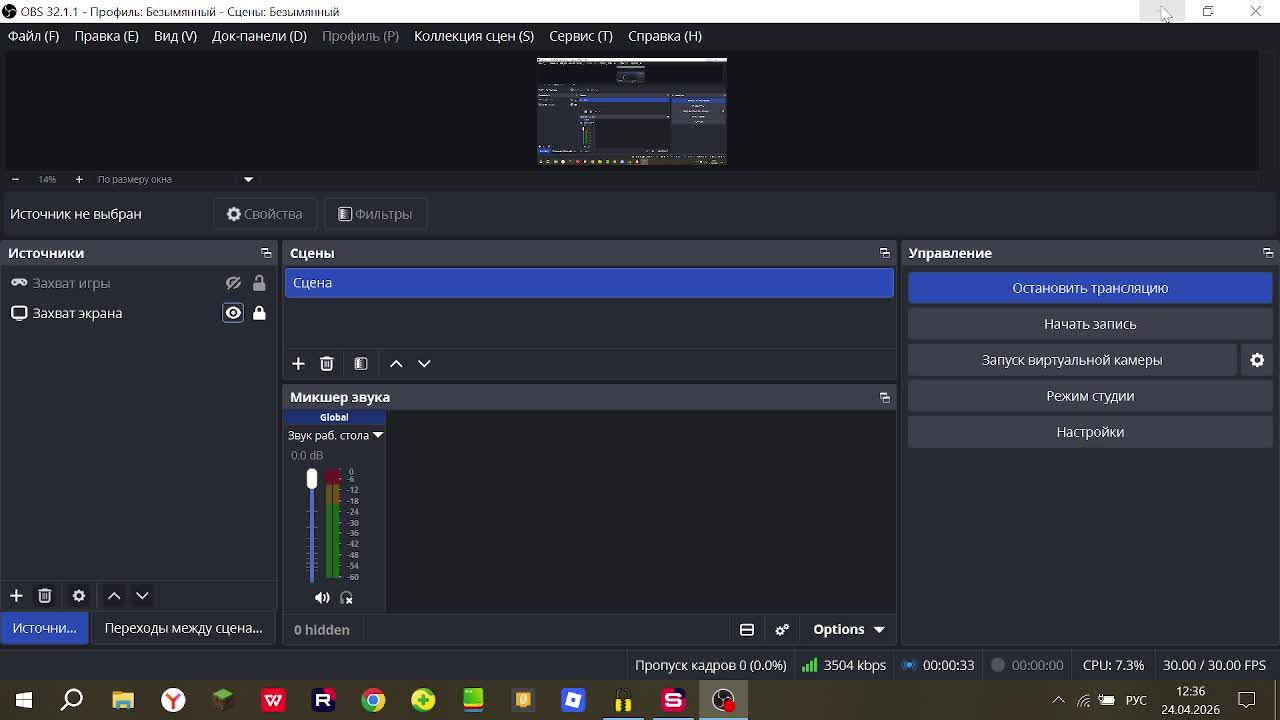The height and width of the screenshot is (720, 1280).
Task: Add a new scene with plus icon
Action: pos(298,363)
